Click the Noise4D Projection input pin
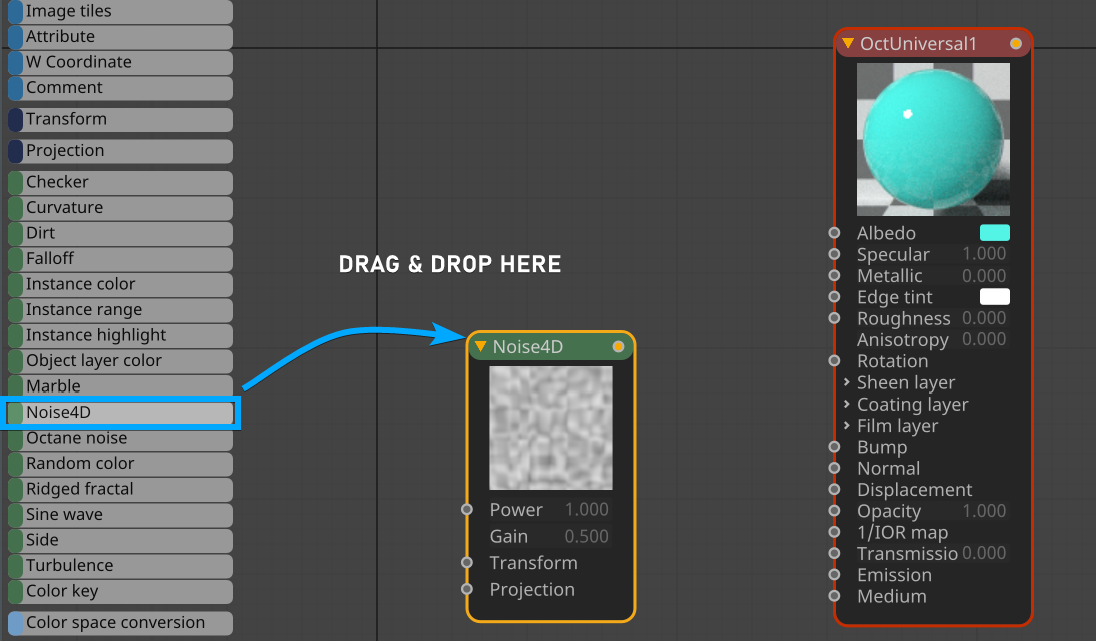 click(467, 589)
